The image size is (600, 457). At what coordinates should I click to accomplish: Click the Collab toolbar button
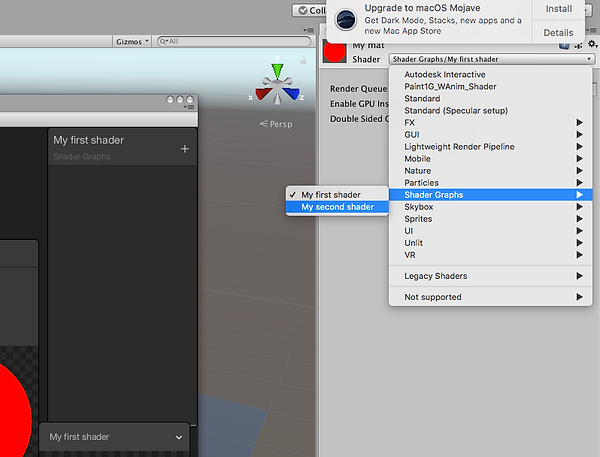(x=311, y=10)
